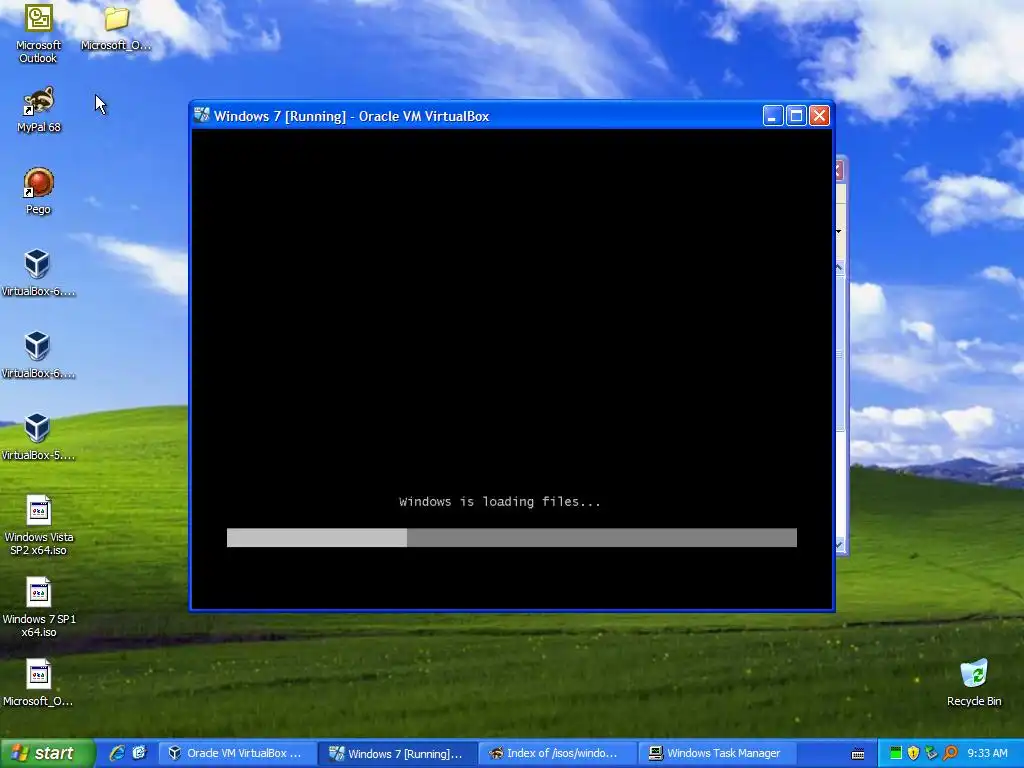Viewport: 1024px width, 768px height.
Task: Switch to Index of /isos/windo... taskbar button
Action: click(x=558, y=753)
